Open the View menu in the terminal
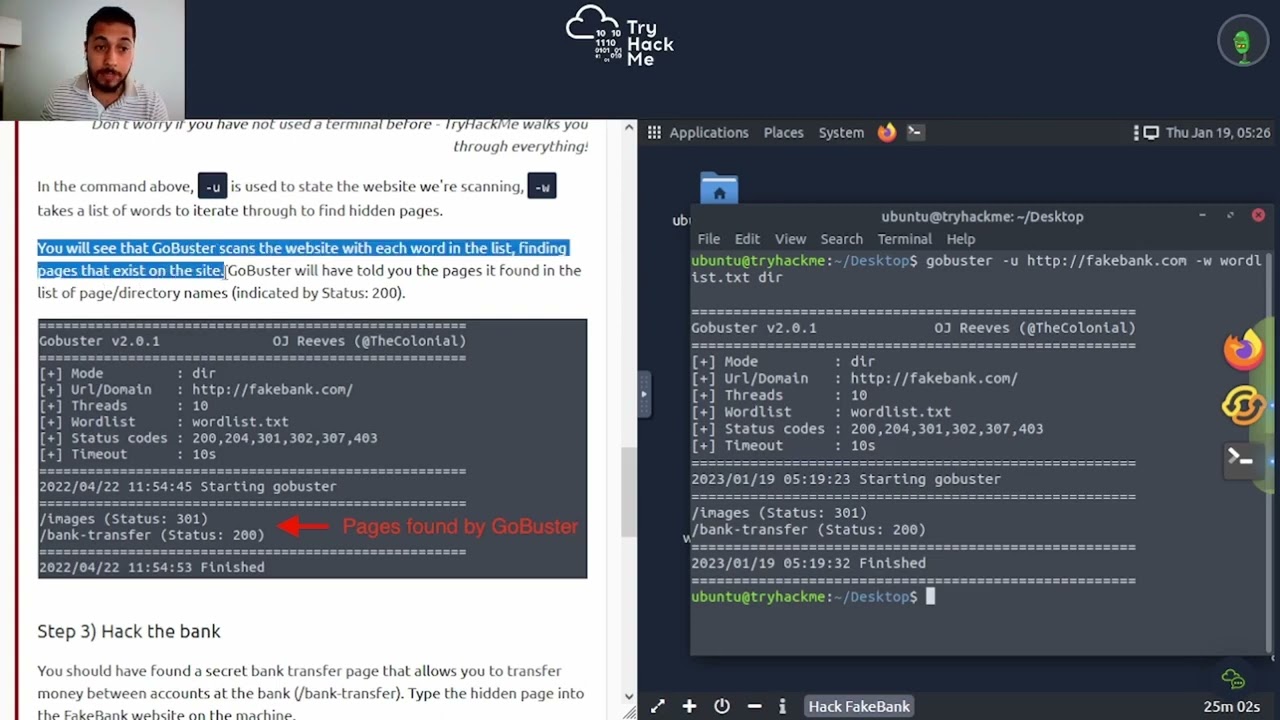 point(790,239)
